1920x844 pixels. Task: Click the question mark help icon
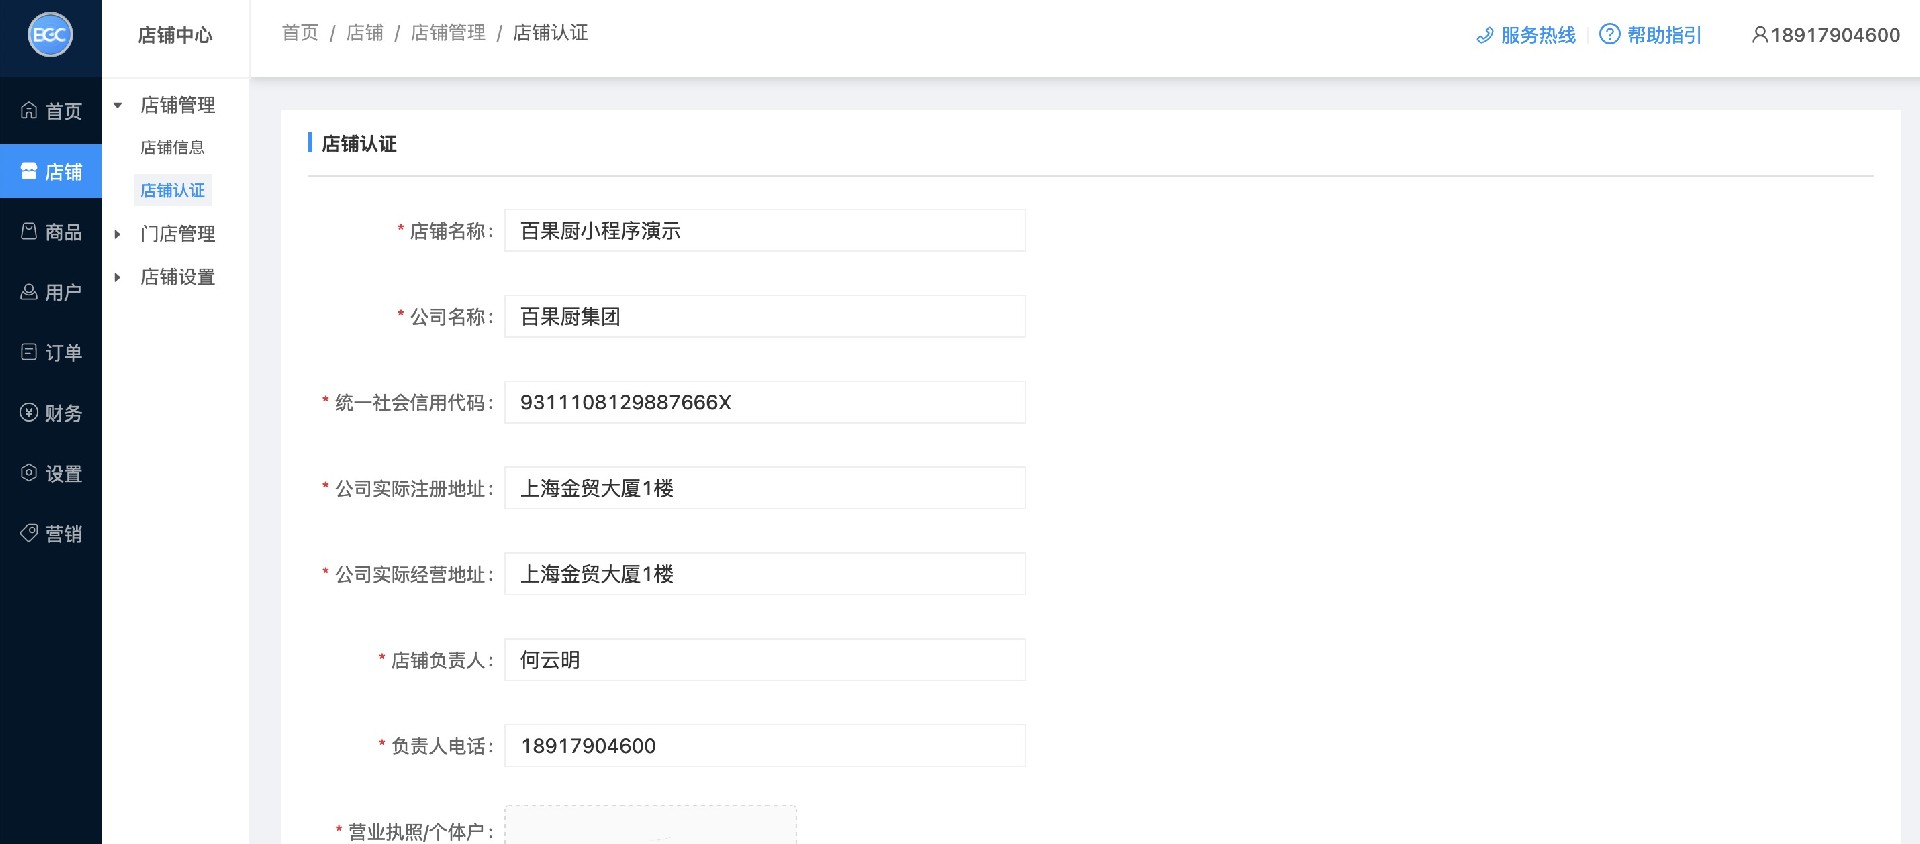[1610, 34]
